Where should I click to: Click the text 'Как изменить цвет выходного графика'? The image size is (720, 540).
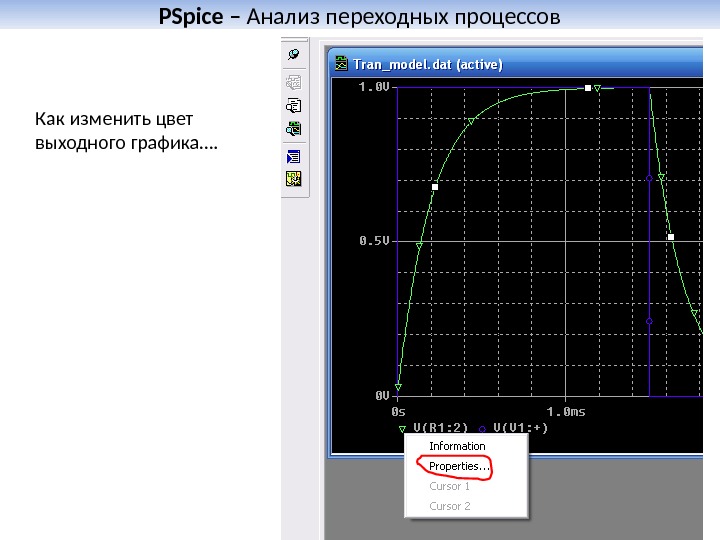coord(126,131)
